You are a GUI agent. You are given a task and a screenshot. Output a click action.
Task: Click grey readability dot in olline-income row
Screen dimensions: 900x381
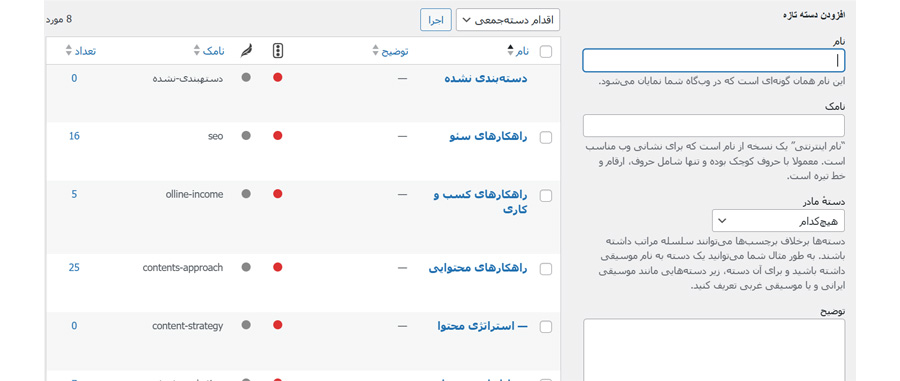pyautogui.click(x=246, y=194)
